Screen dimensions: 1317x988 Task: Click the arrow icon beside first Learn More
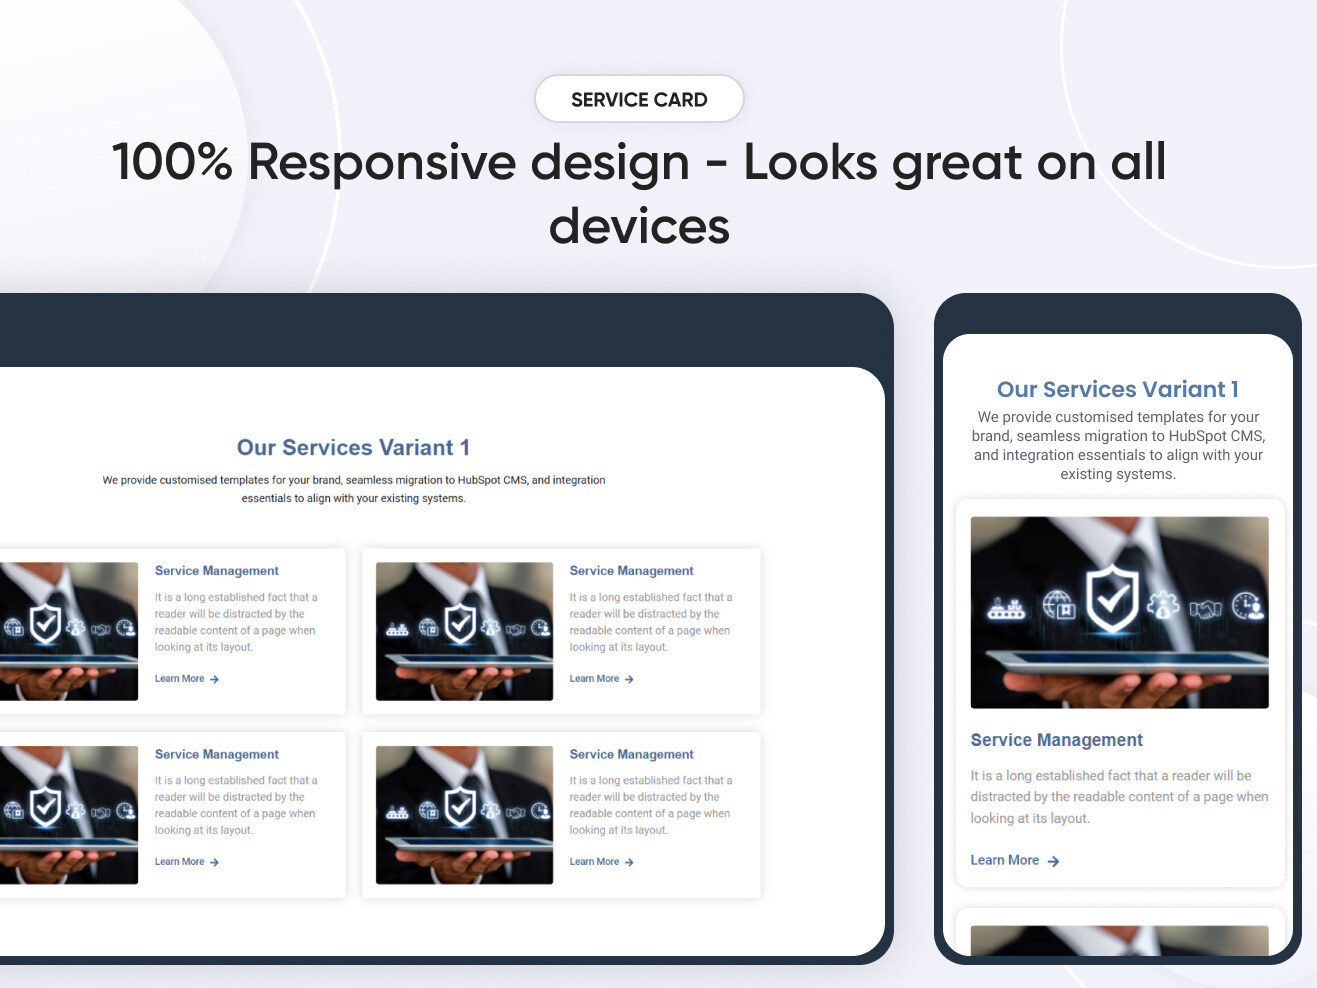[215, 679]
